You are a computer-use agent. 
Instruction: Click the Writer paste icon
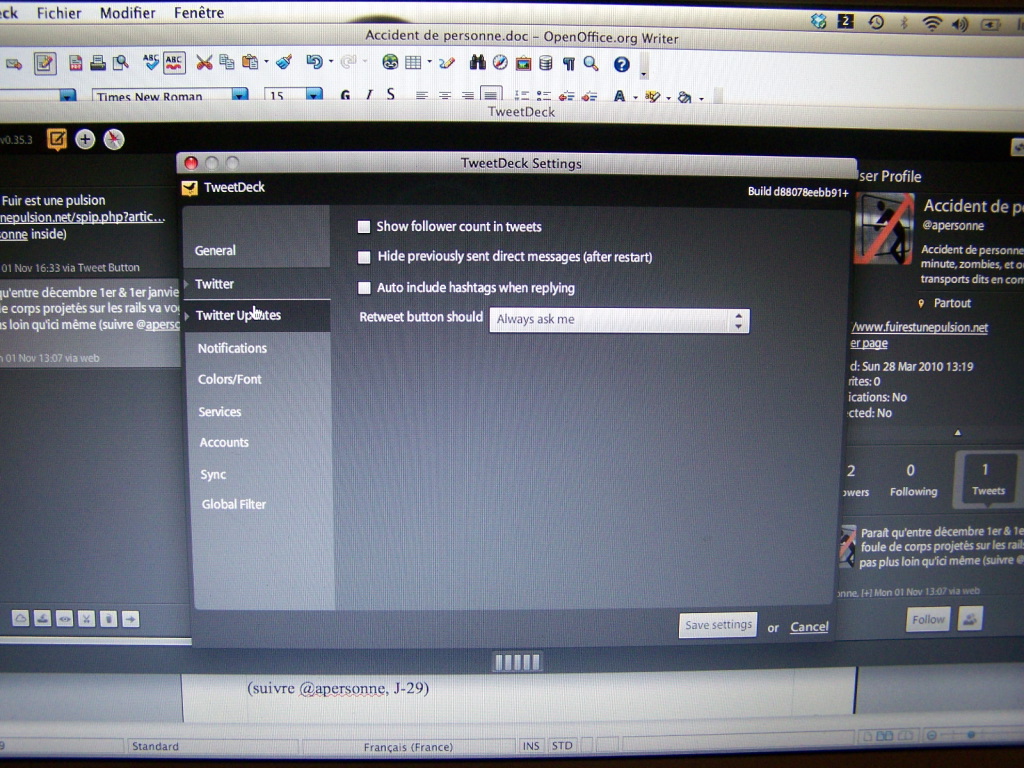coord(249,62)
